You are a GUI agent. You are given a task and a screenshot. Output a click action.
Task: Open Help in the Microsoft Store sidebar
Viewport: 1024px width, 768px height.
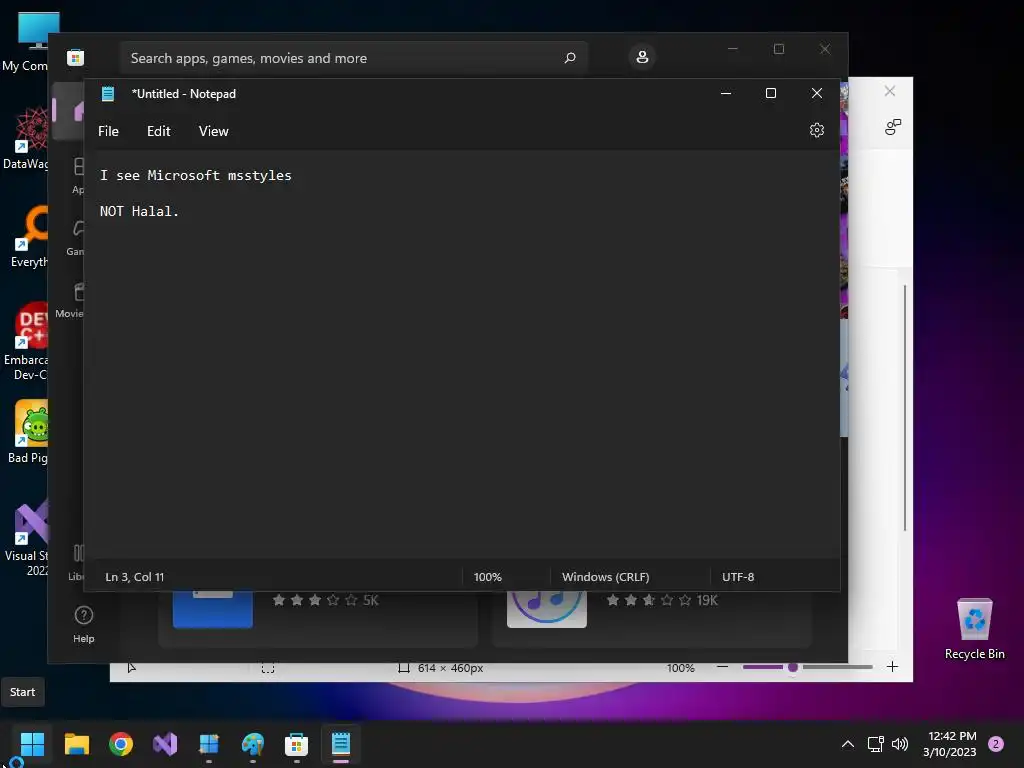(84, 624)
